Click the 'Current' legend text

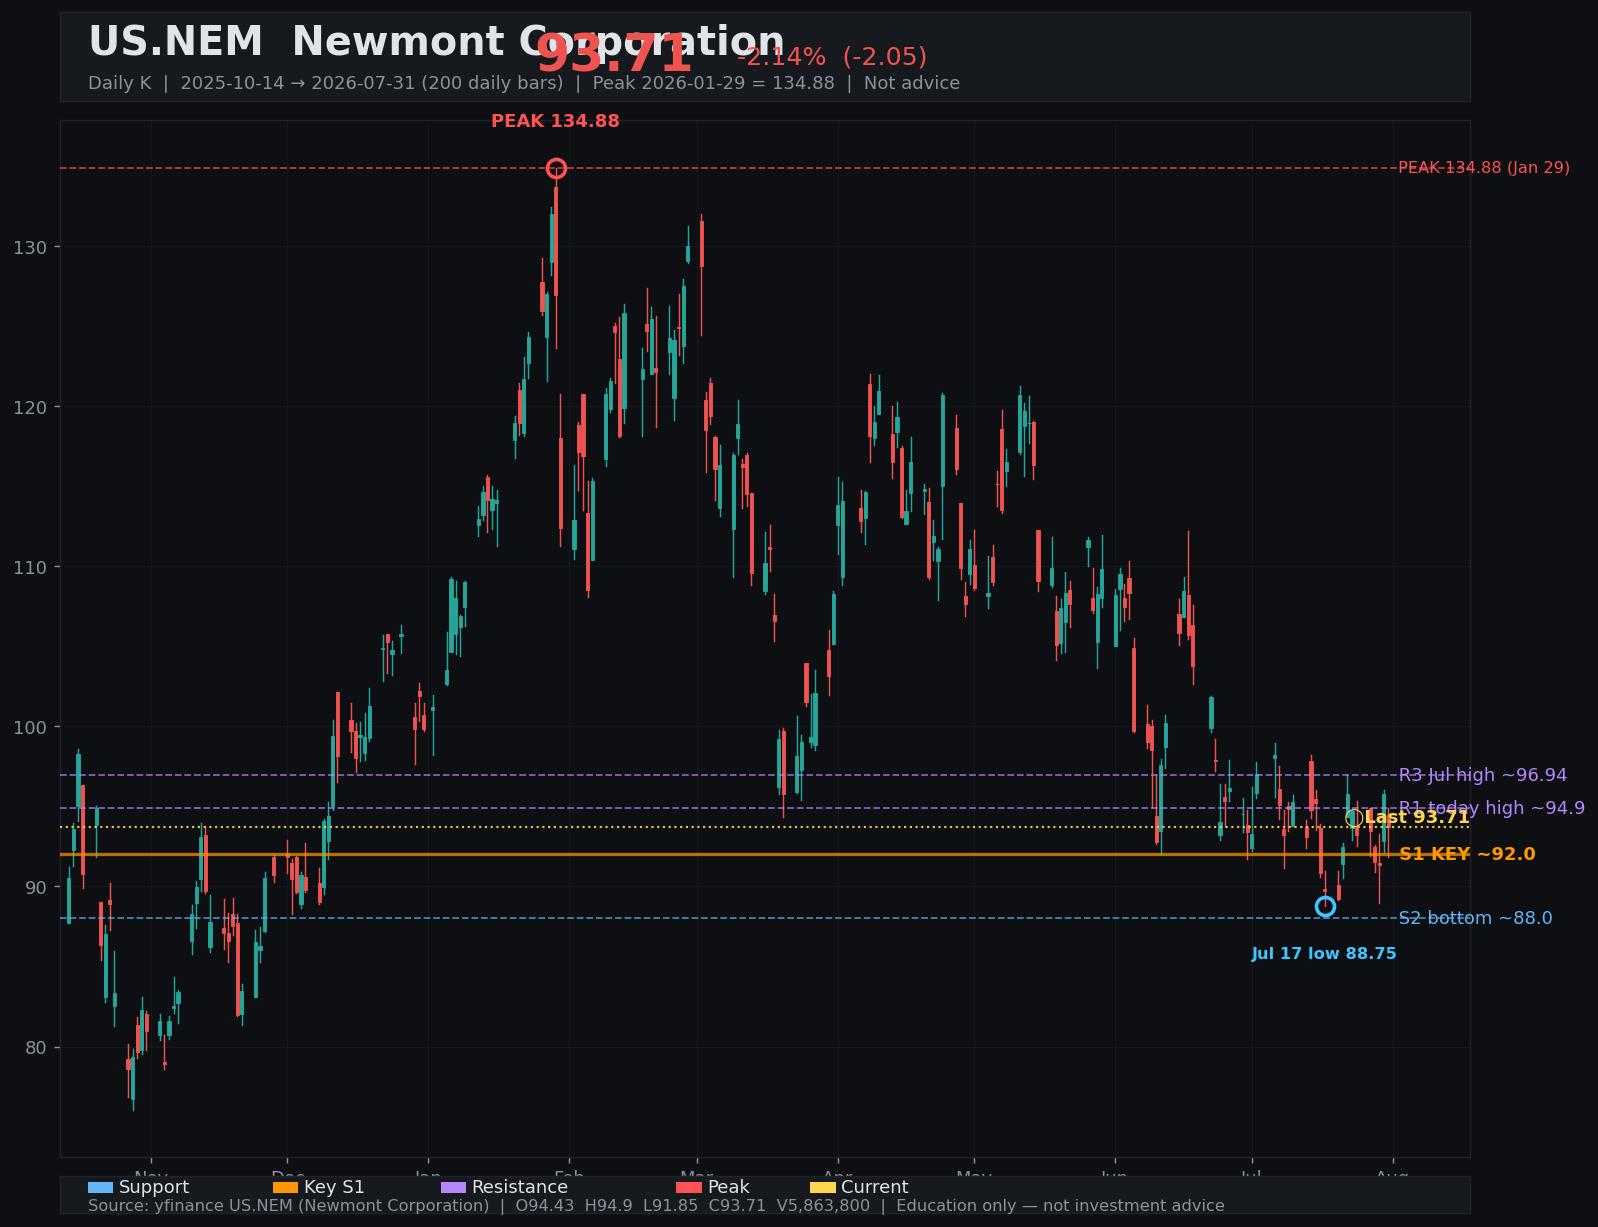[x=875, y=1187]
